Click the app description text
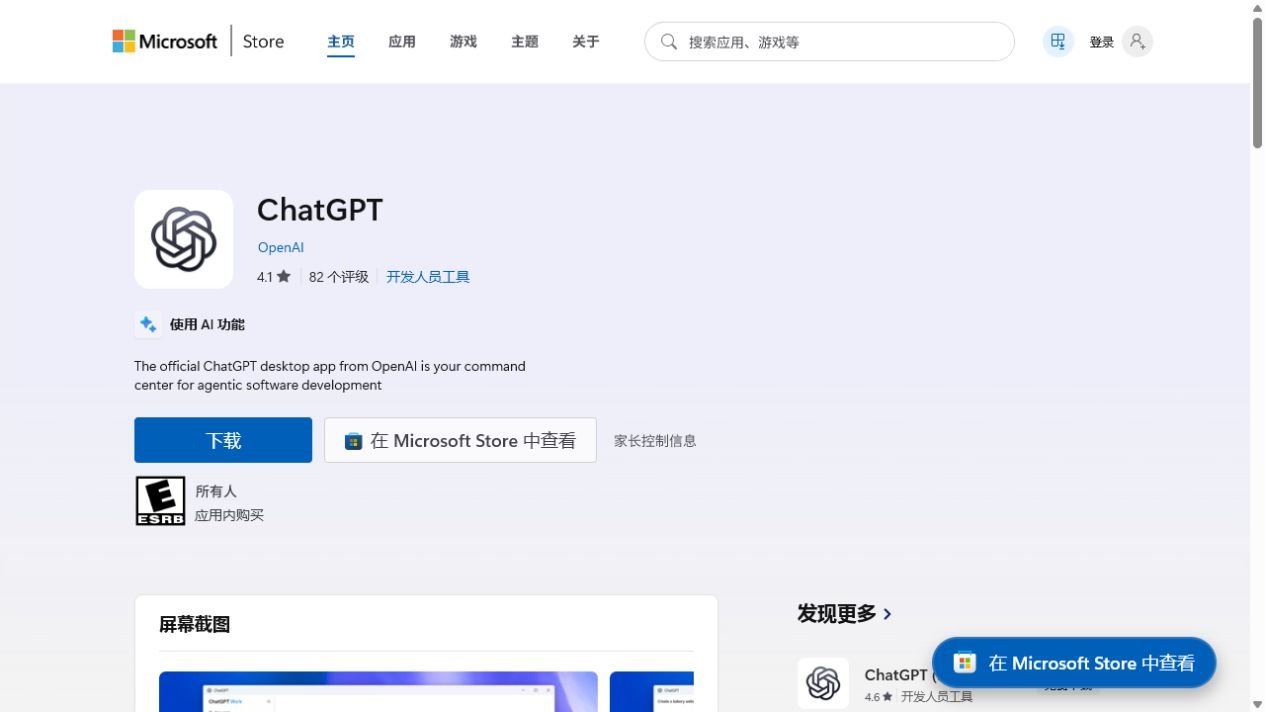Image resolution: width=1265 pixels, height=712 pixels. [x=330, y=375]
